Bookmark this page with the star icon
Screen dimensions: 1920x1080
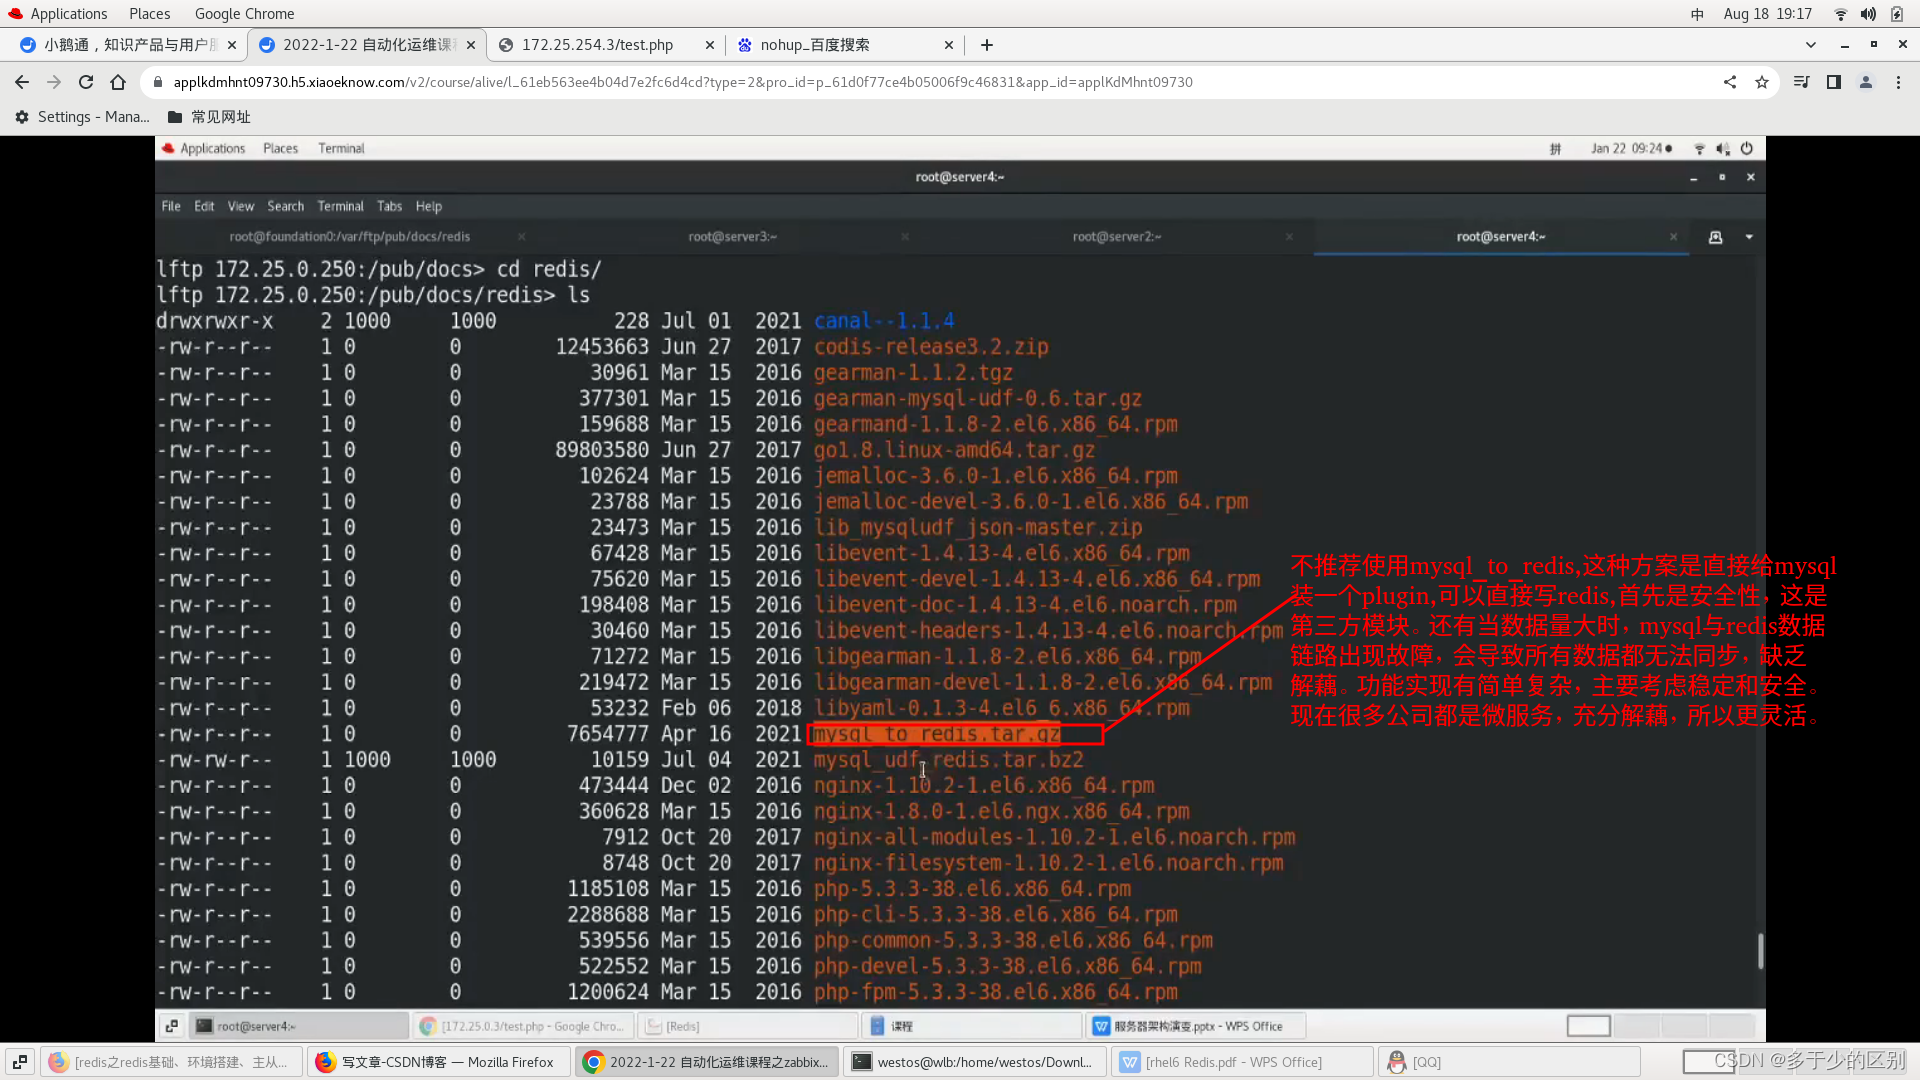tap(1762, 82)
